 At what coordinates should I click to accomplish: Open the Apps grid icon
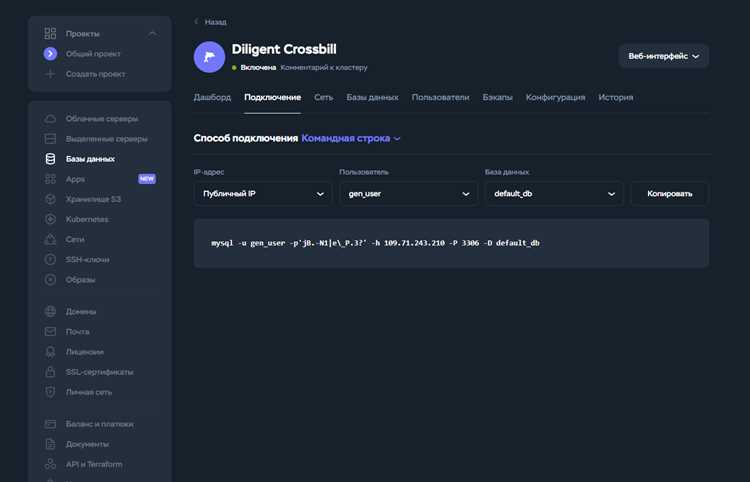[50, 179]
